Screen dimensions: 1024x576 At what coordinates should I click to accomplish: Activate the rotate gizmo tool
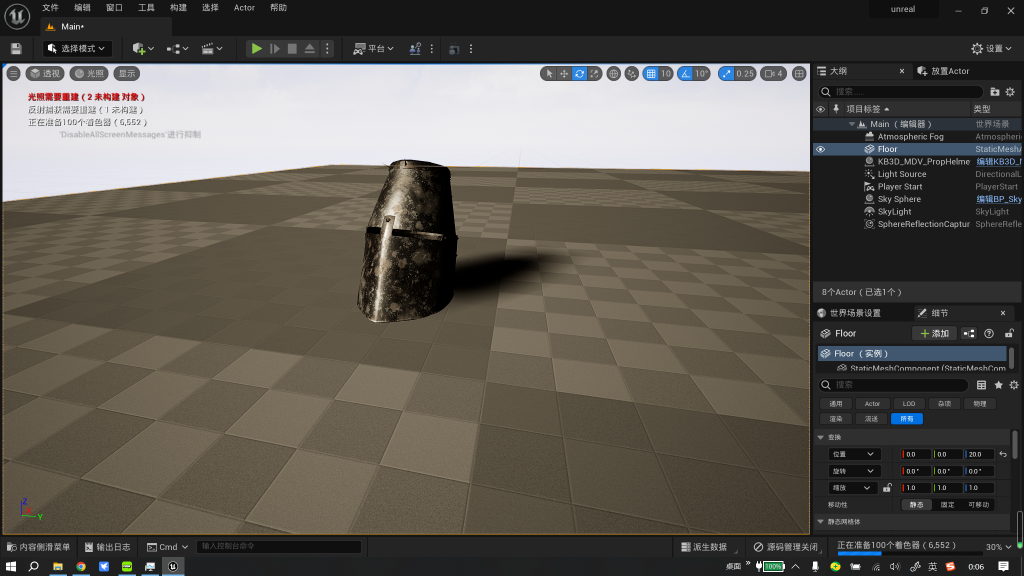click(x=579, y=74)
